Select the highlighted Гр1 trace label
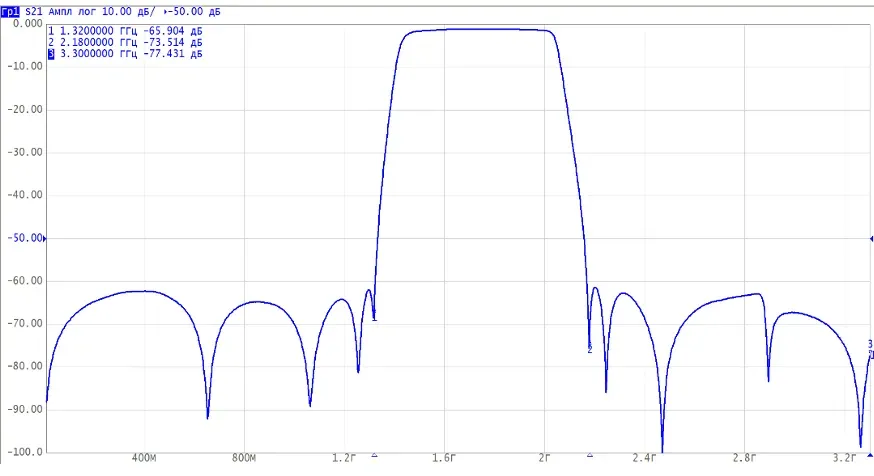The image size is (874, 476). coord(11,12)
